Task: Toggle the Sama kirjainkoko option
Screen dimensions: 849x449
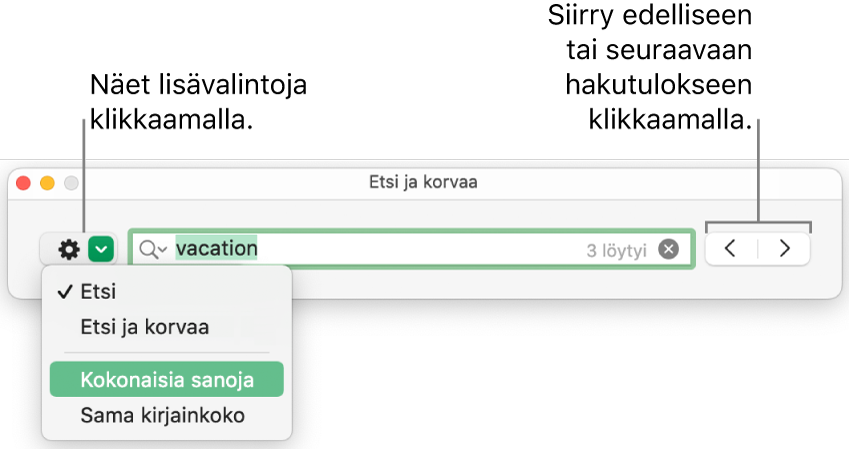Action: [162, 413]
